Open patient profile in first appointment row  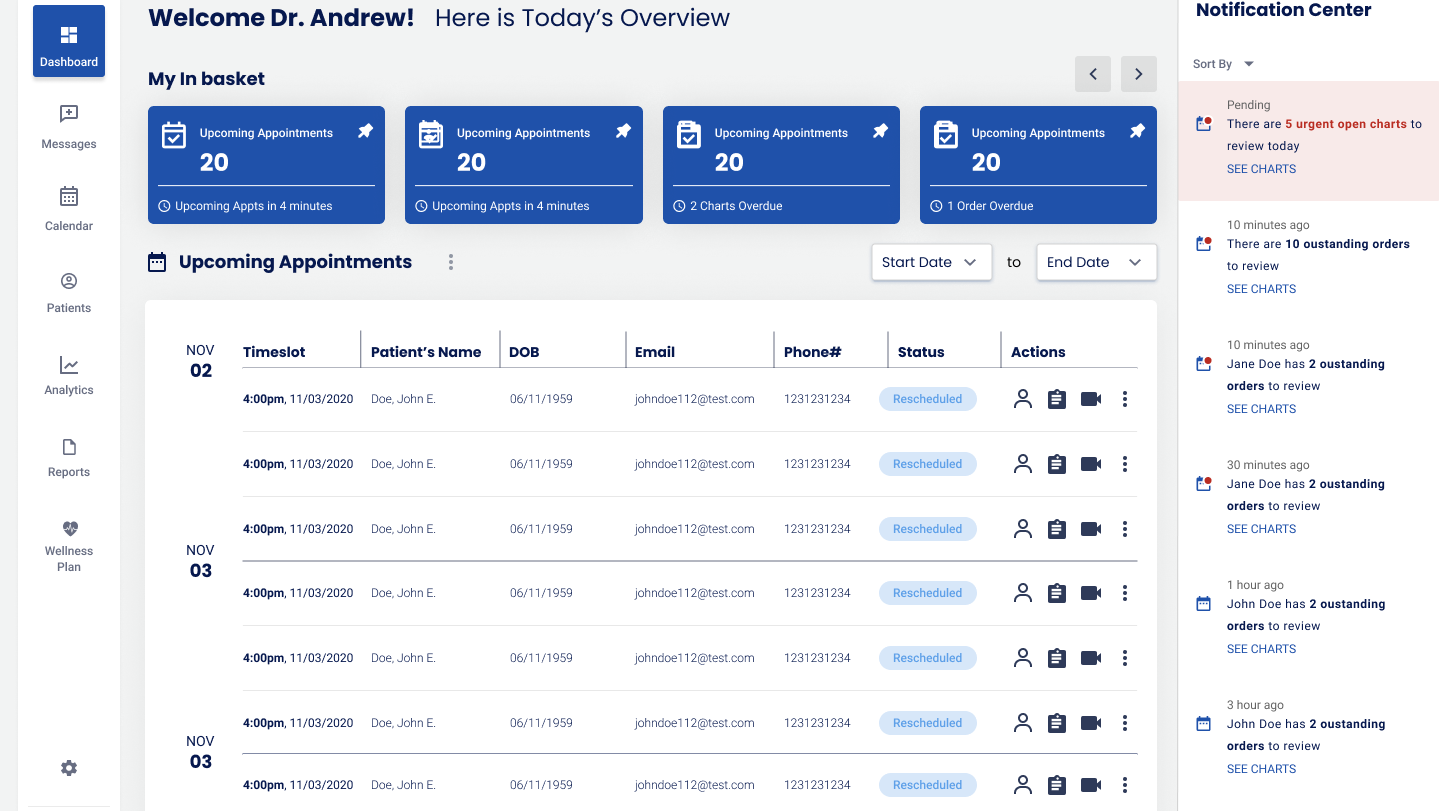(1022, 399)
